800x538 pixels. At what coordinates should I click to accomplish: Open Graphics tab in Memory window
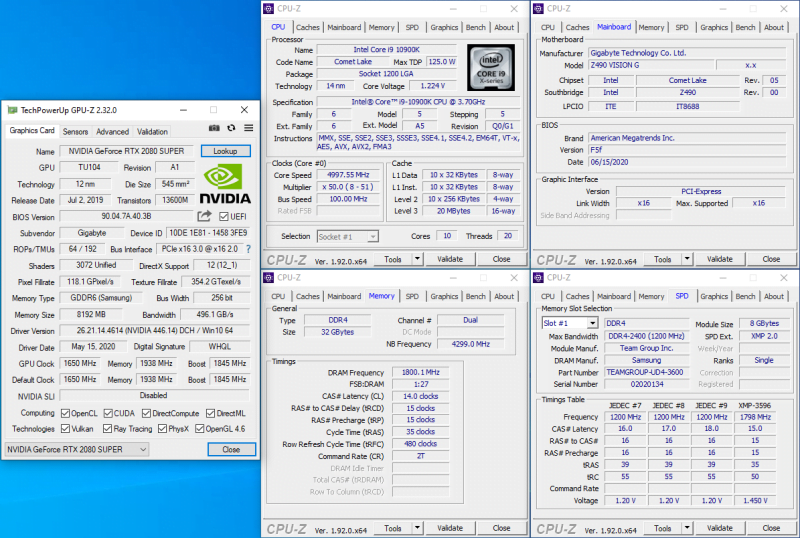point(444,297)
